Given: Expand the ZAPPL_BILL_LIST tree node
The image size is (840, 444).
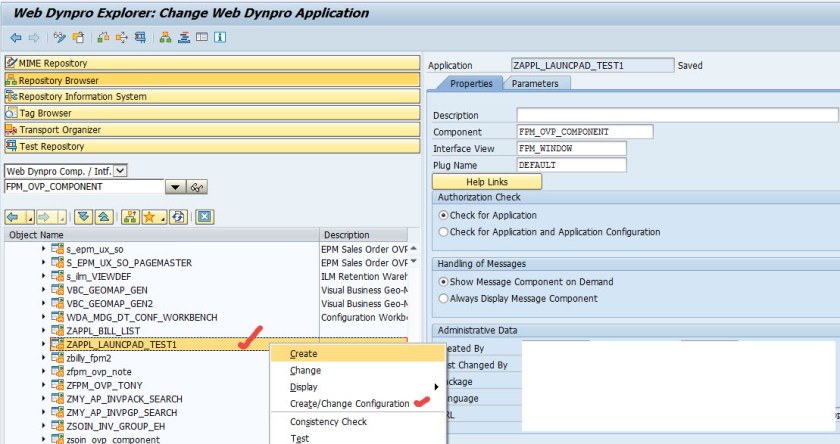Looking at the screenshot, I should click(44, 330).
